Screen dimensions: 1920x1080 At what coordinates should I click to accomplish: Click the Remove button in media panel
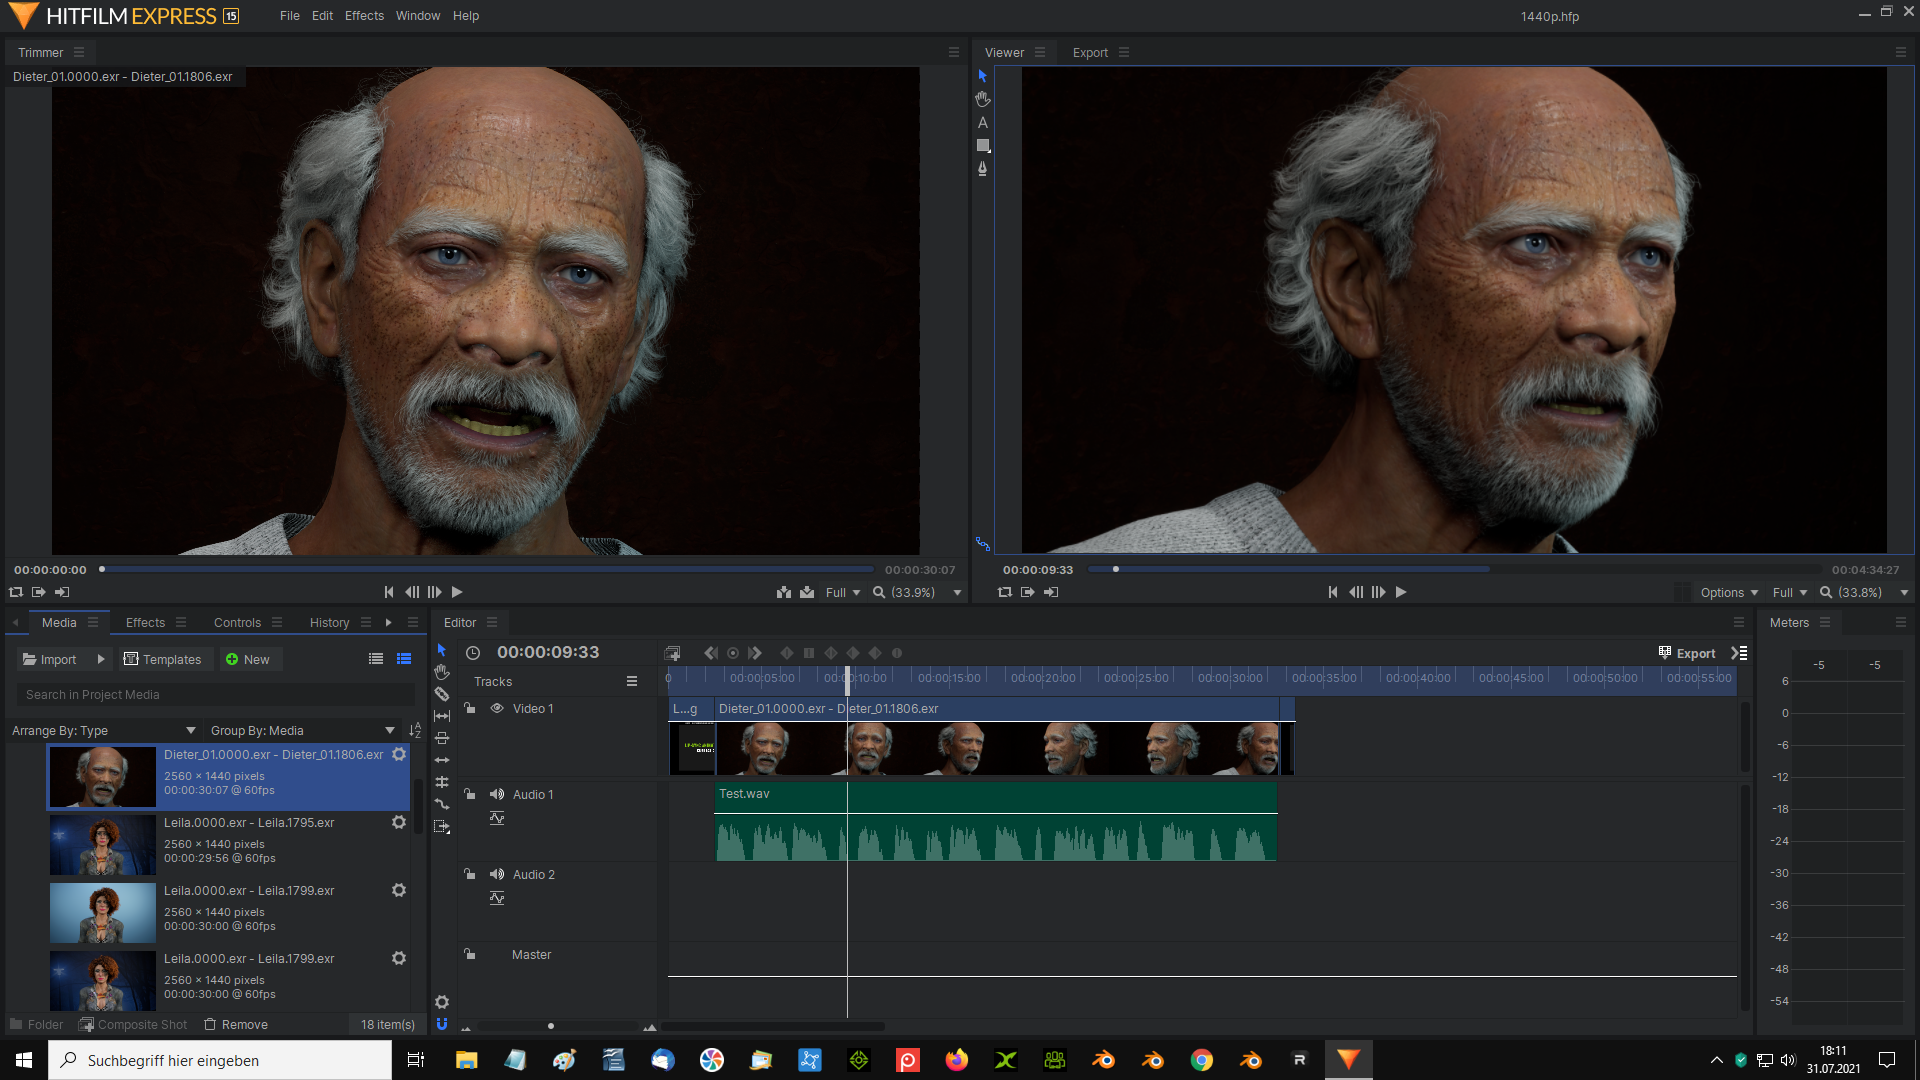click(x=236, y=1024)
